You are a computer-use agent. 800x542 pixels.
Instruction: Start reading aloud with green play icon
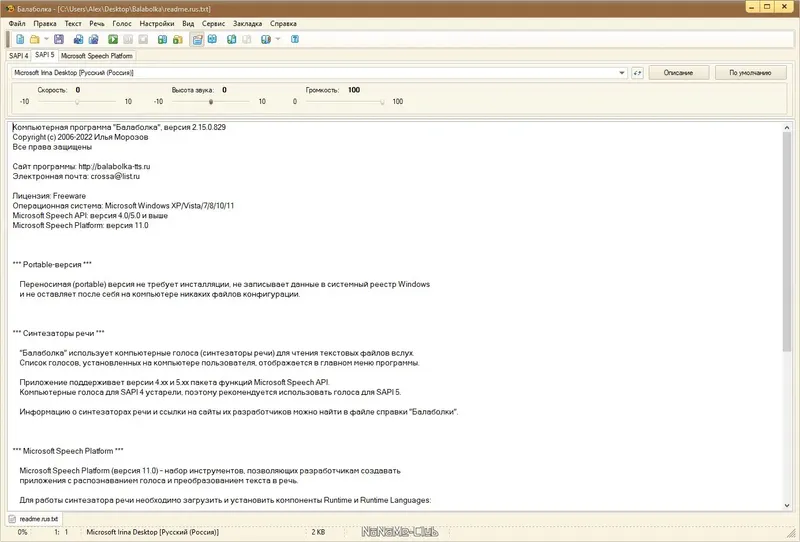pos(113,39)
